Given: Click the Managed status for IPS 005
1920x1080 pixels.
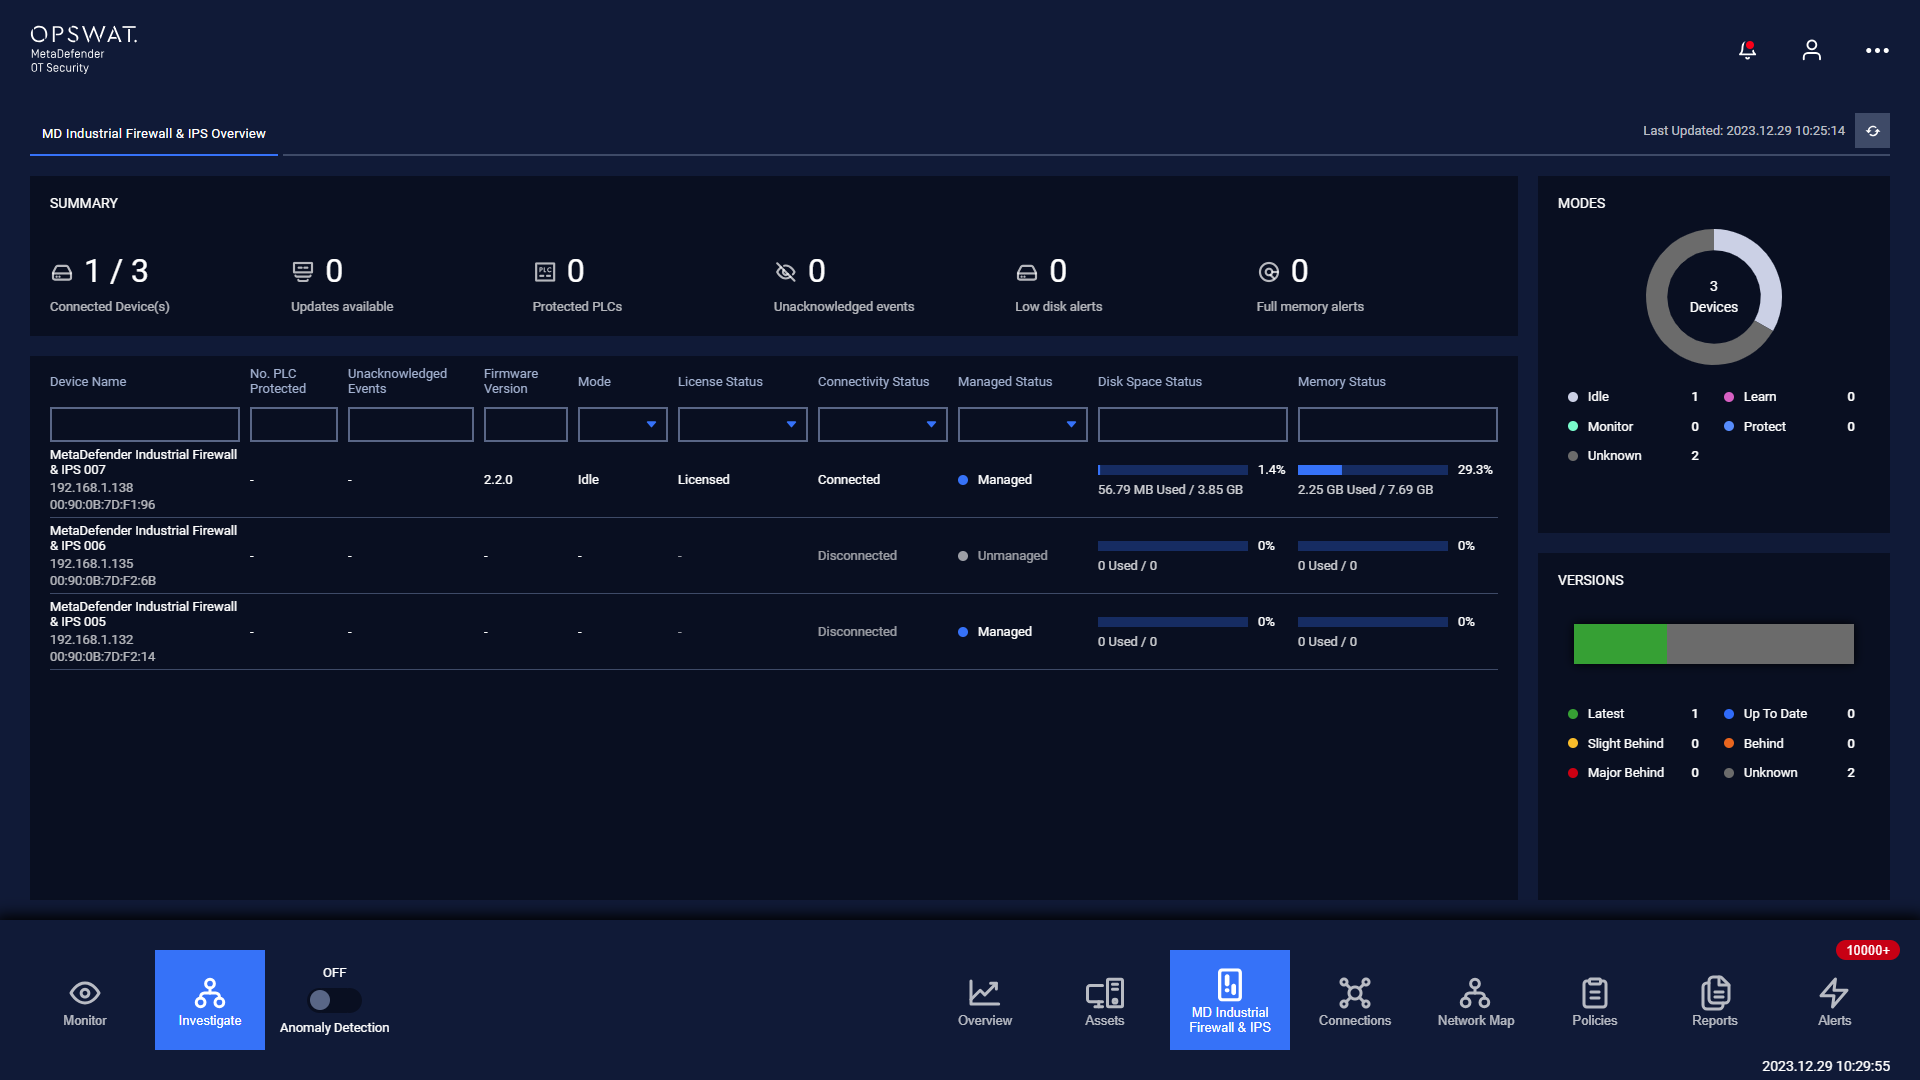Looking at the screenshot, I should [x=995, y=632].
